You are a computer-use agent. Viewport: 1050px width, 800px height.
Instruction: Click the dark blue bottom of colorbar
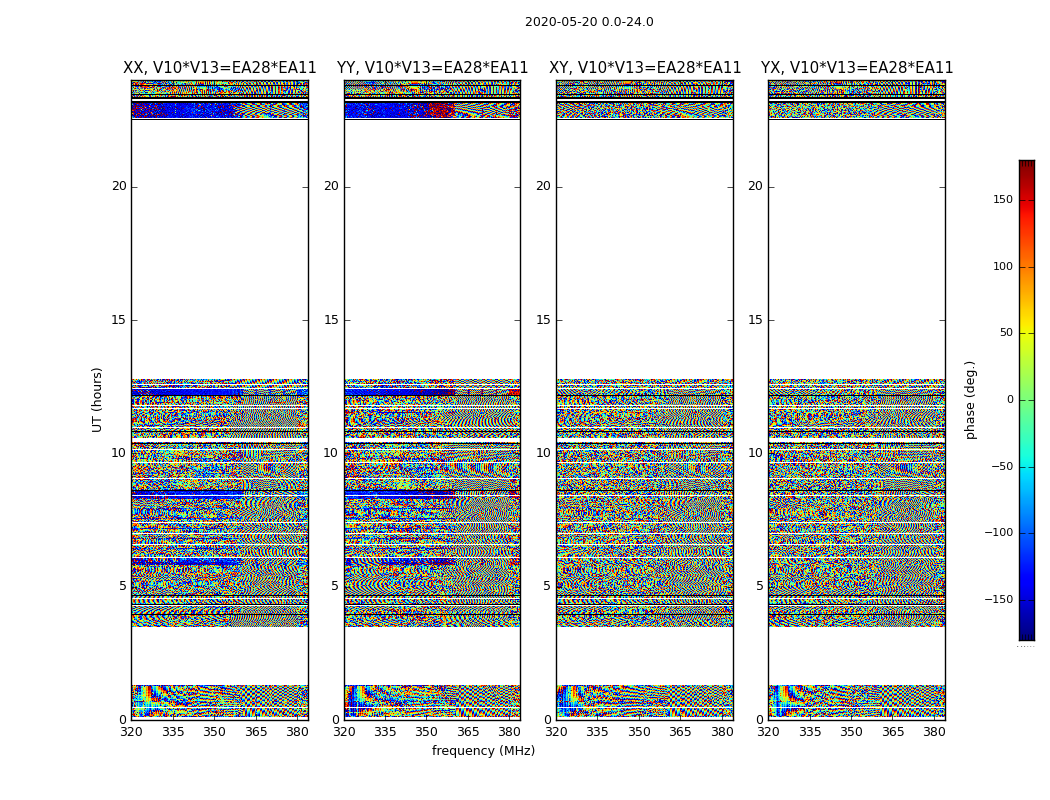(x=1027, y=635)
